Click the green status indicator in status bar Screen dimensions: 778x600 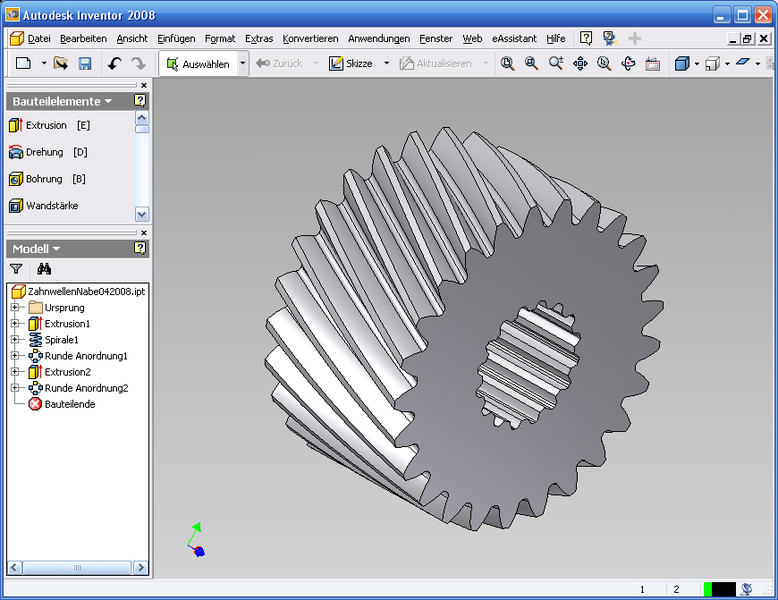click(708, 590)
